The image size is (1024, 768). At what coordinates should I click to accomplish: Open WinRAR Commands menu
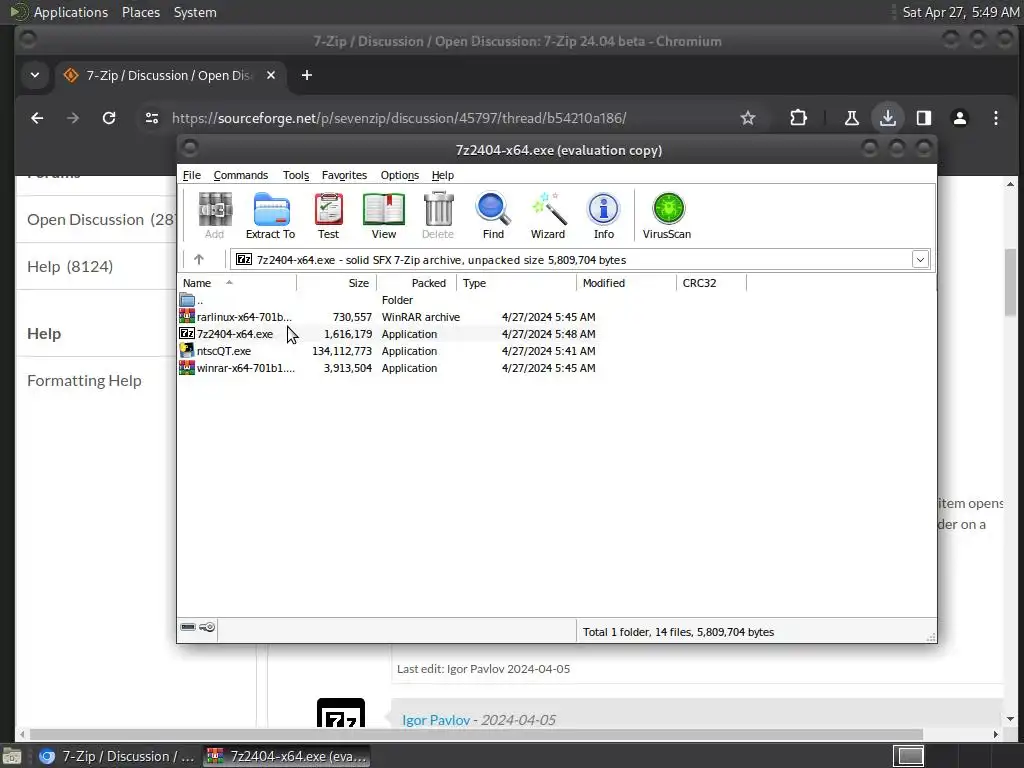tap(240, 175)
